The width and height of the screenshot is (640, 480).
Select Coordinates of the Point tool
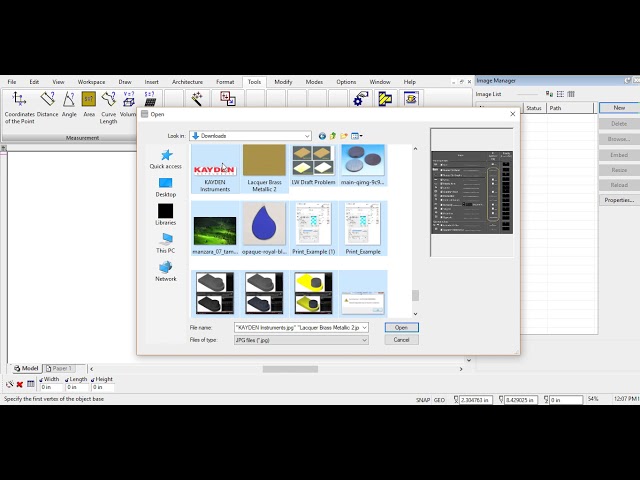coord(19,108)
